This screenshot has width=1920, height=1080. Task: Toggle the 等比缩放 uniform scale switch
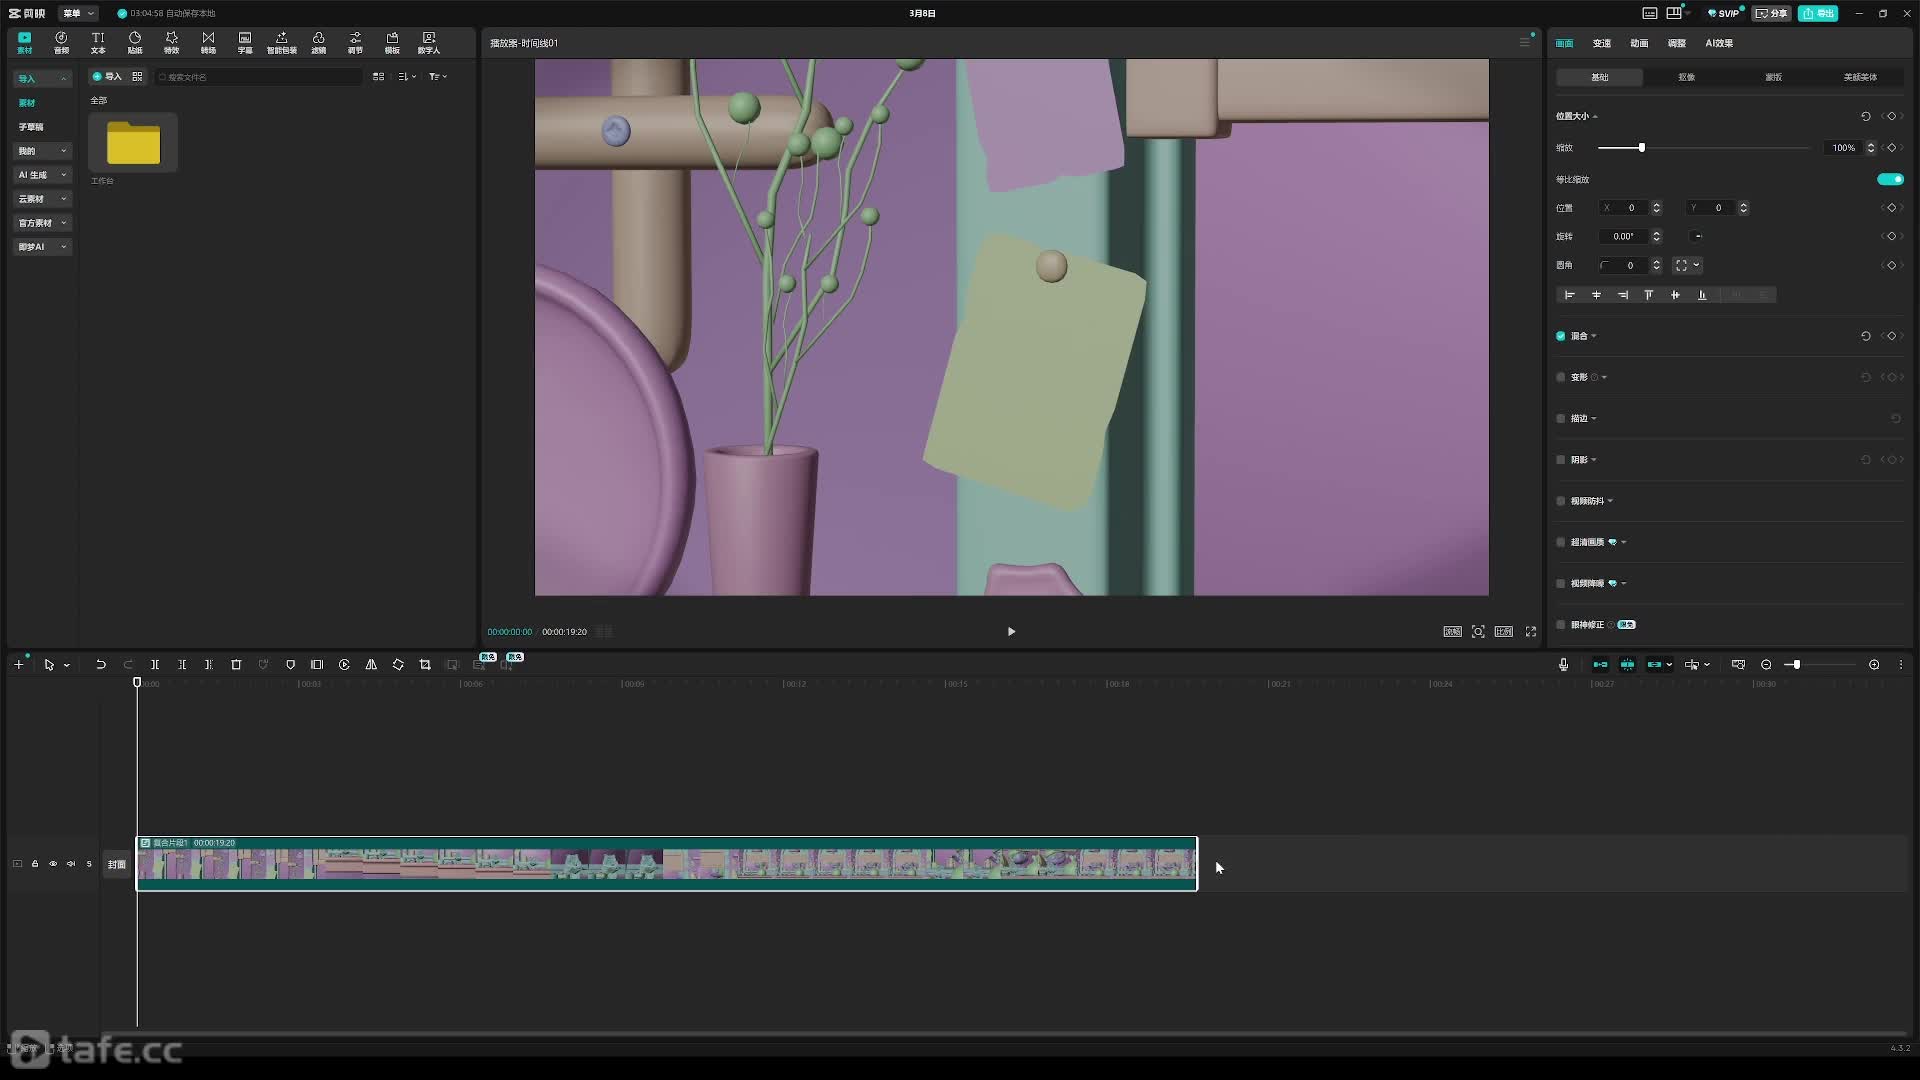(x=1889, y=180)
